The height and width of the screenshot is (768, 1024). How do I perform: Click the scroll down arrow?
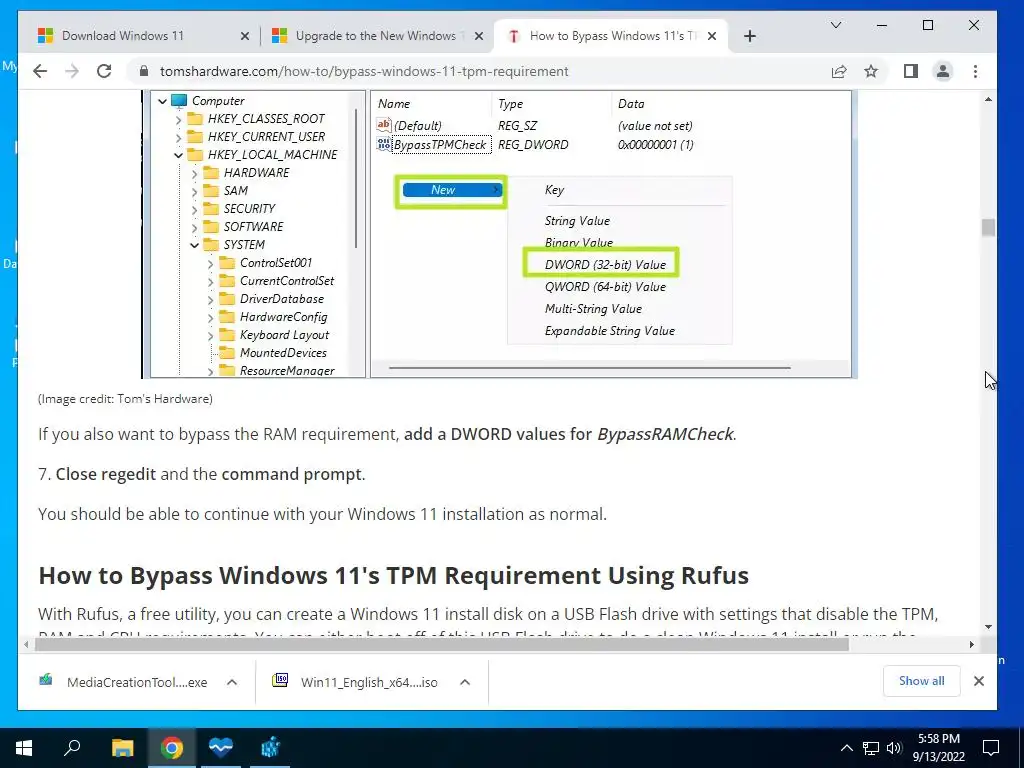988,627
